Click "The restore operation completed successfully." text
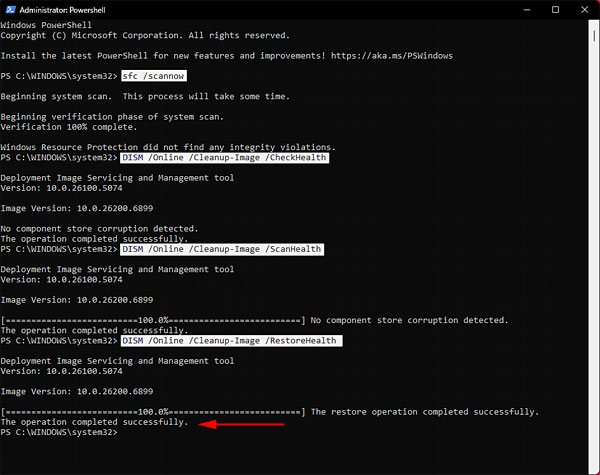The height and width of the screenshot is (475, 600). pyautogui.click(x=425, y=412)
